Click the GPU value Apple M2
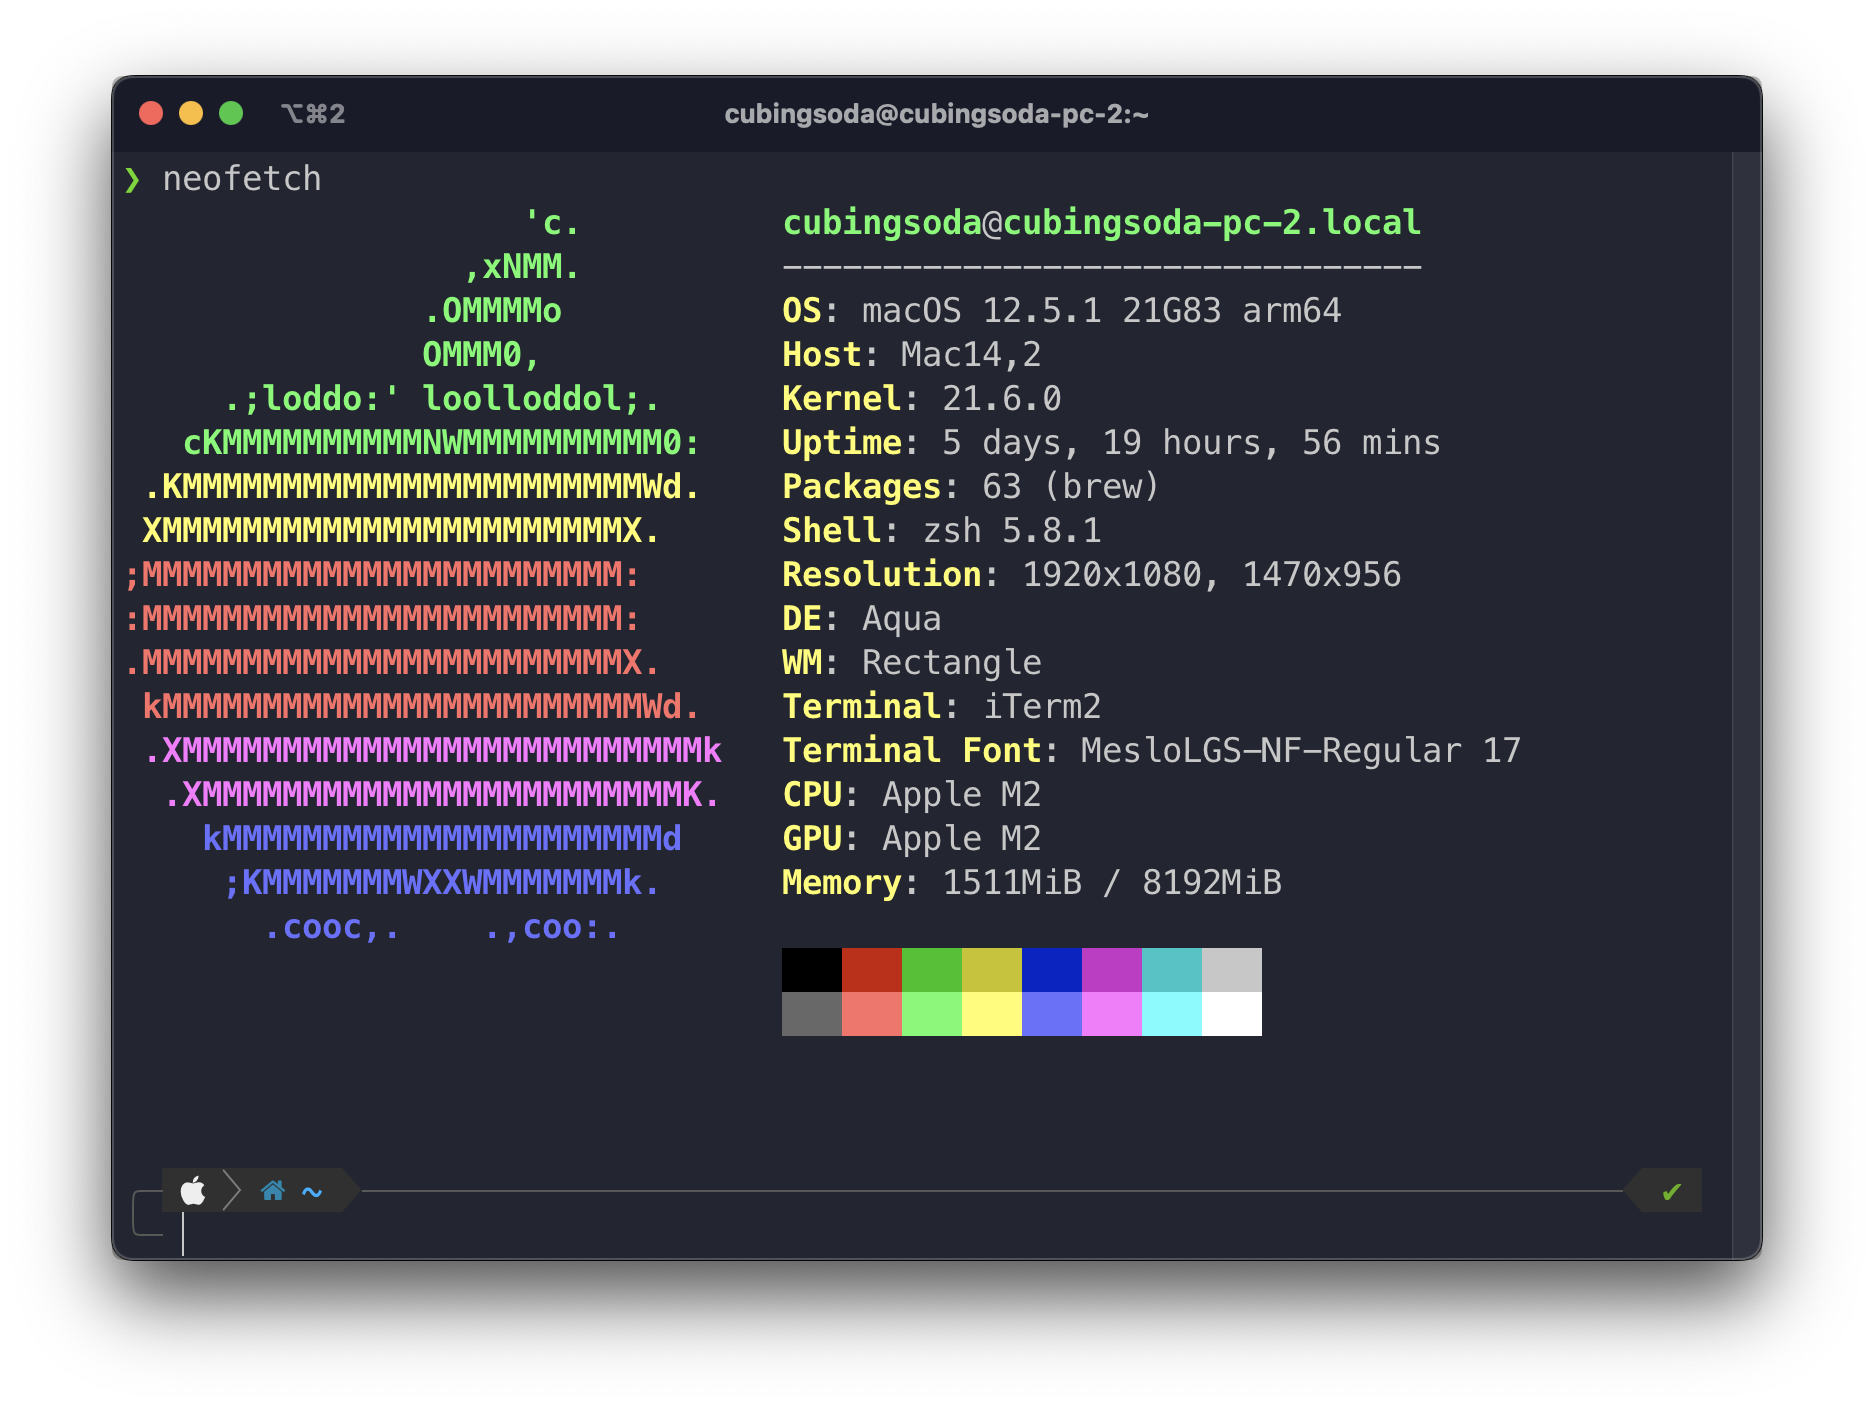The image size is (1874, 1408). coord(961,838)
